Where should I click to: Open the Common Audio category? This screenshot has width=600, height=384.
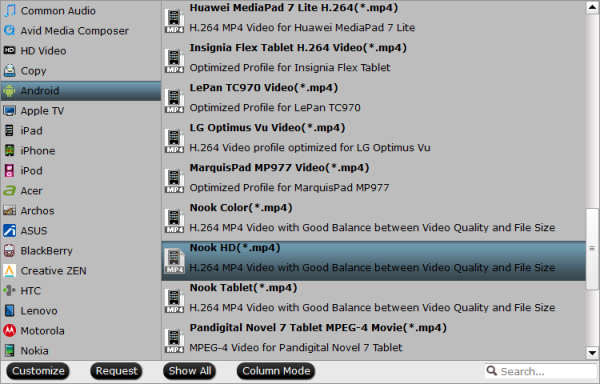pos(81,11)
